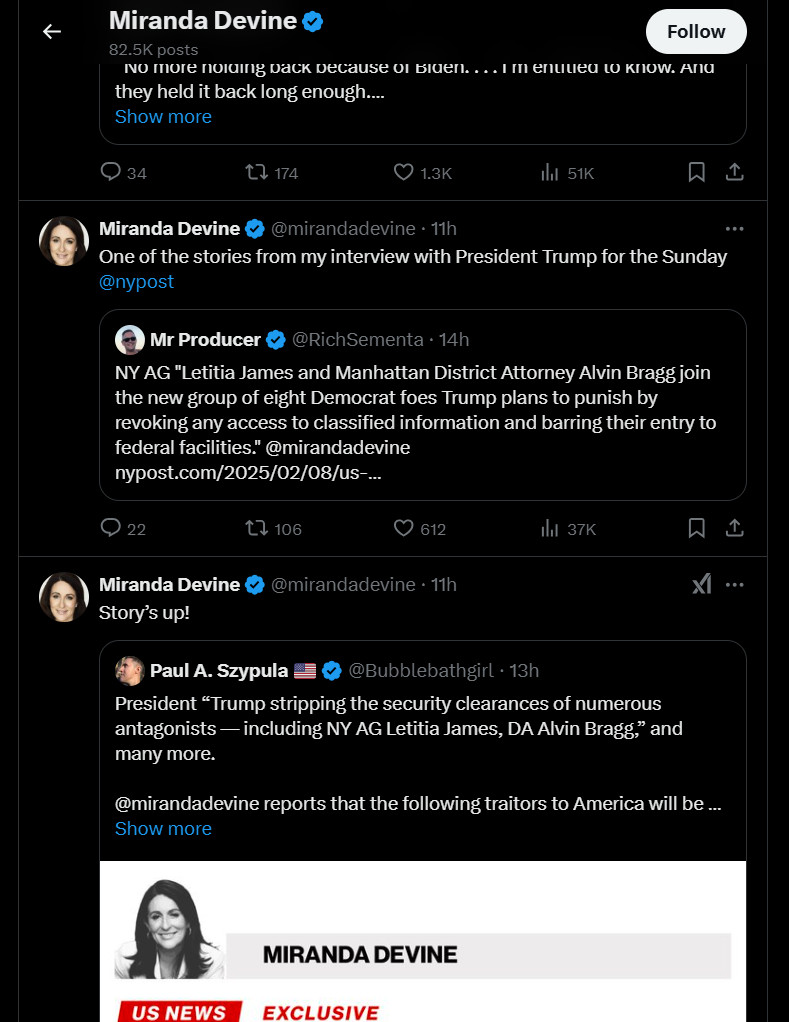Repost the post with 106 reposts
This screenshot has width=789, height=1022.
[x=257, y=528]
